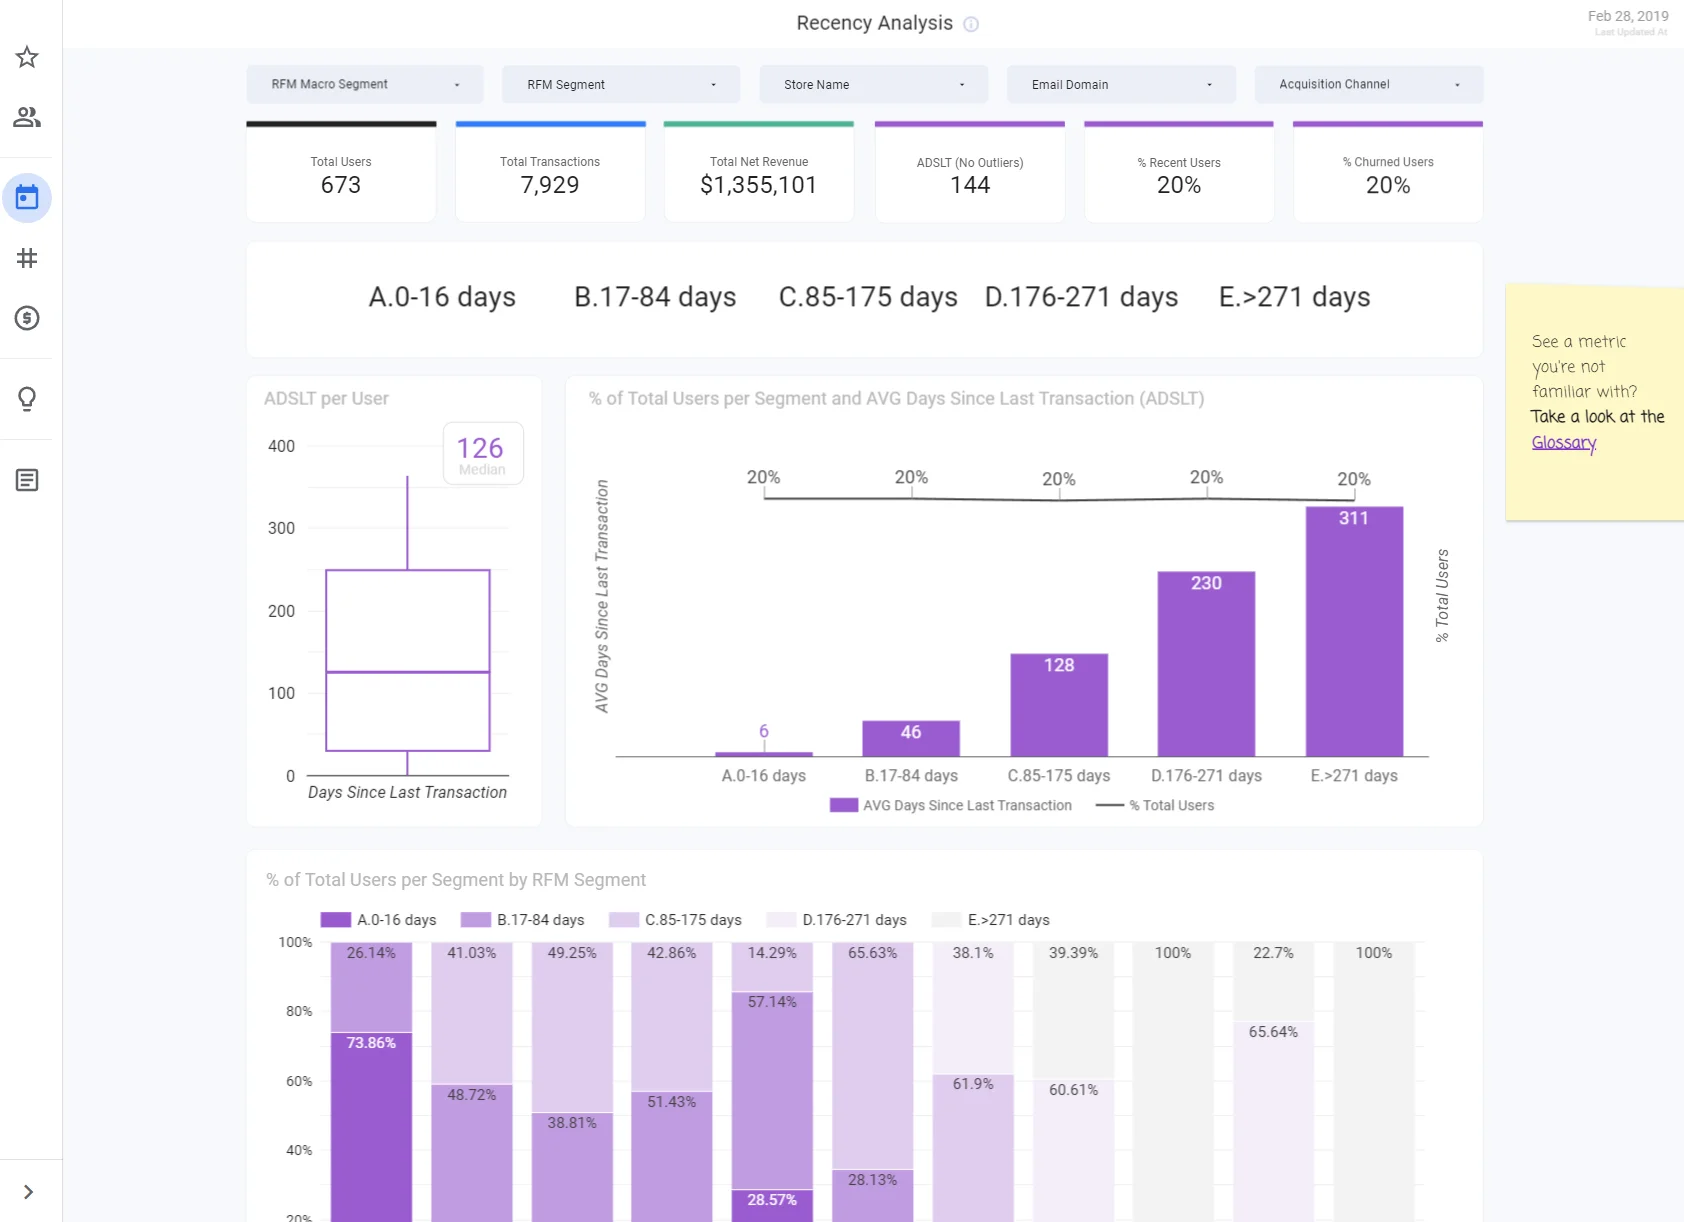Click E.>271 days legend swatch in stacked chart

point(947,920)
